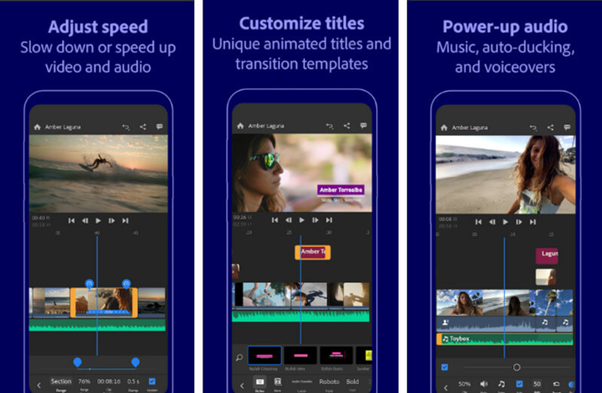
Task: Tap undo icon in Power-up audio phone
Action: tap(533, 128)
